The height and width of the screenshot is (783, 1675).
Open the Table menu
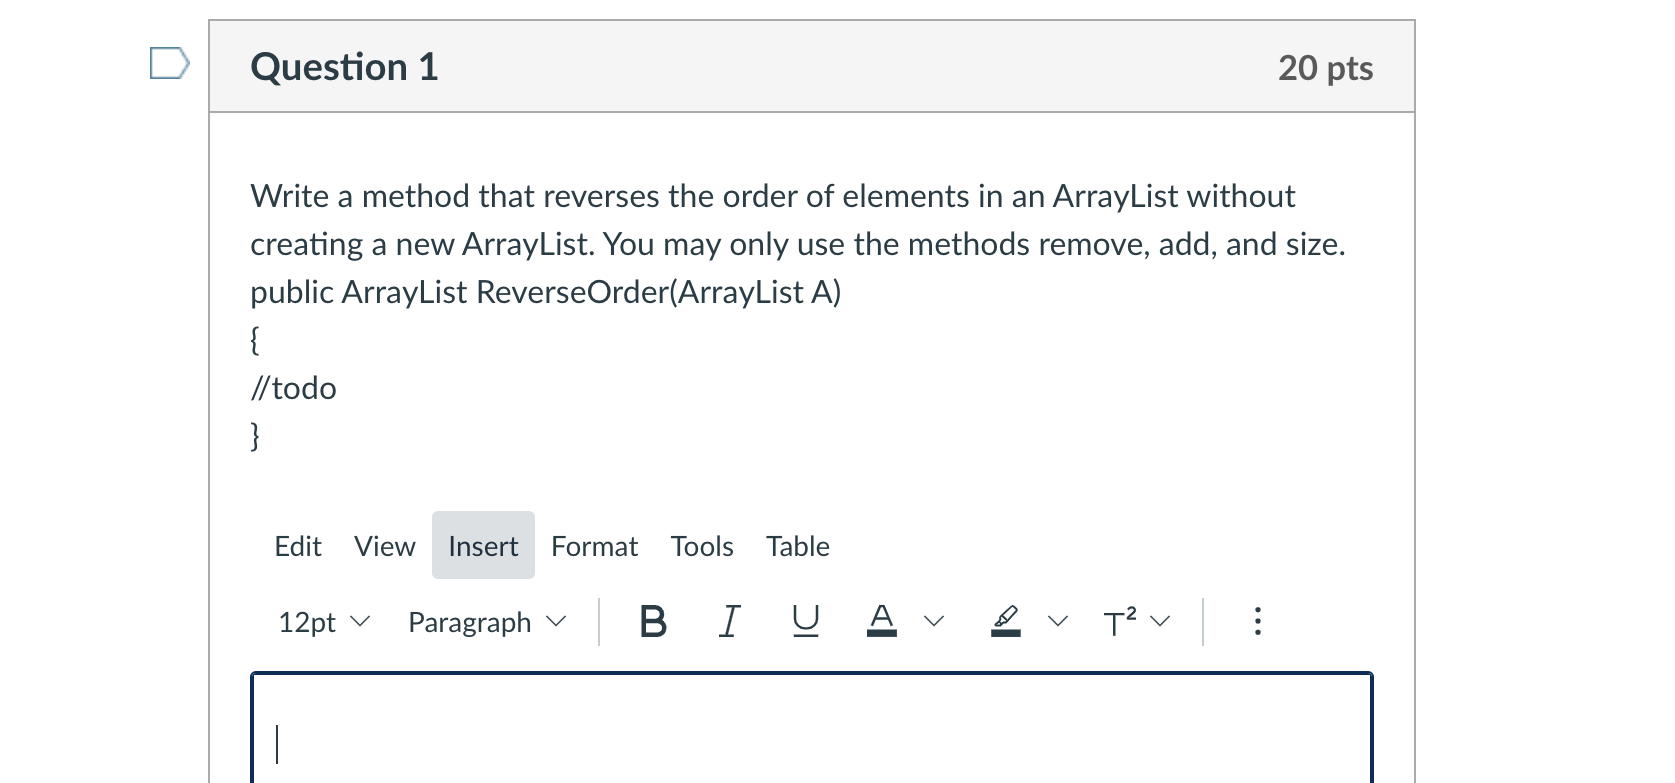[x=798, y=546]
